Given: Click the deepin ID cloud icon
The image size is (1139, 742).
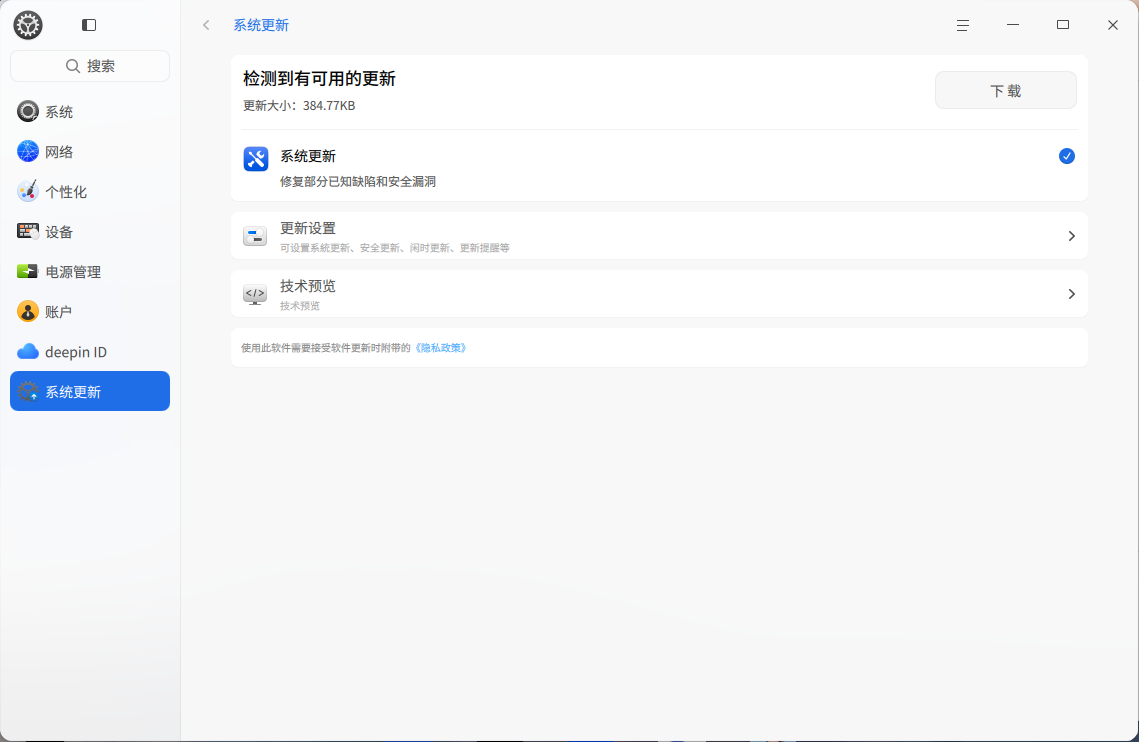Looking at the screenshot, I should tap(28, 352).
